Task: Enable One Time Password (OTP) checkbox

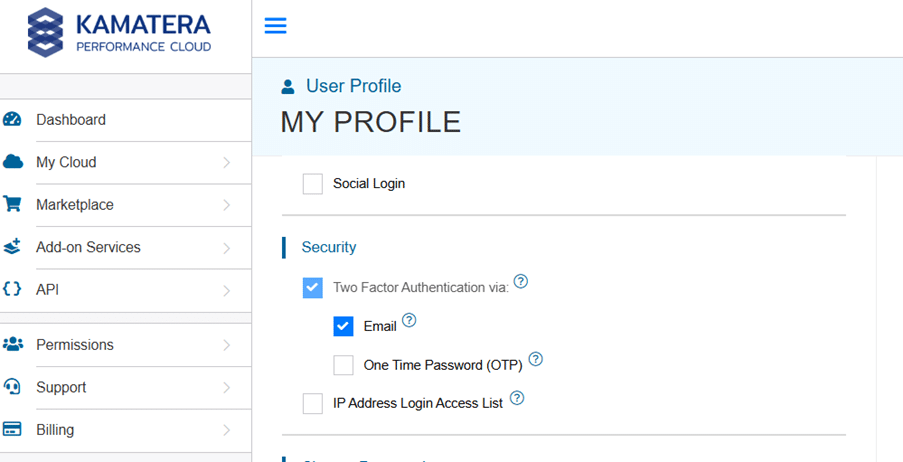Action: pyautogui.click(x=343, y=365)
